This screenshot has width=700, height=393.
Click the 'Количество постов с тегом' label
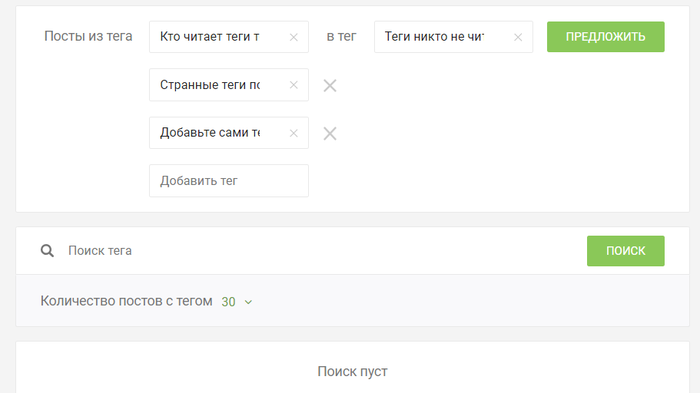[x=126, y=301]
